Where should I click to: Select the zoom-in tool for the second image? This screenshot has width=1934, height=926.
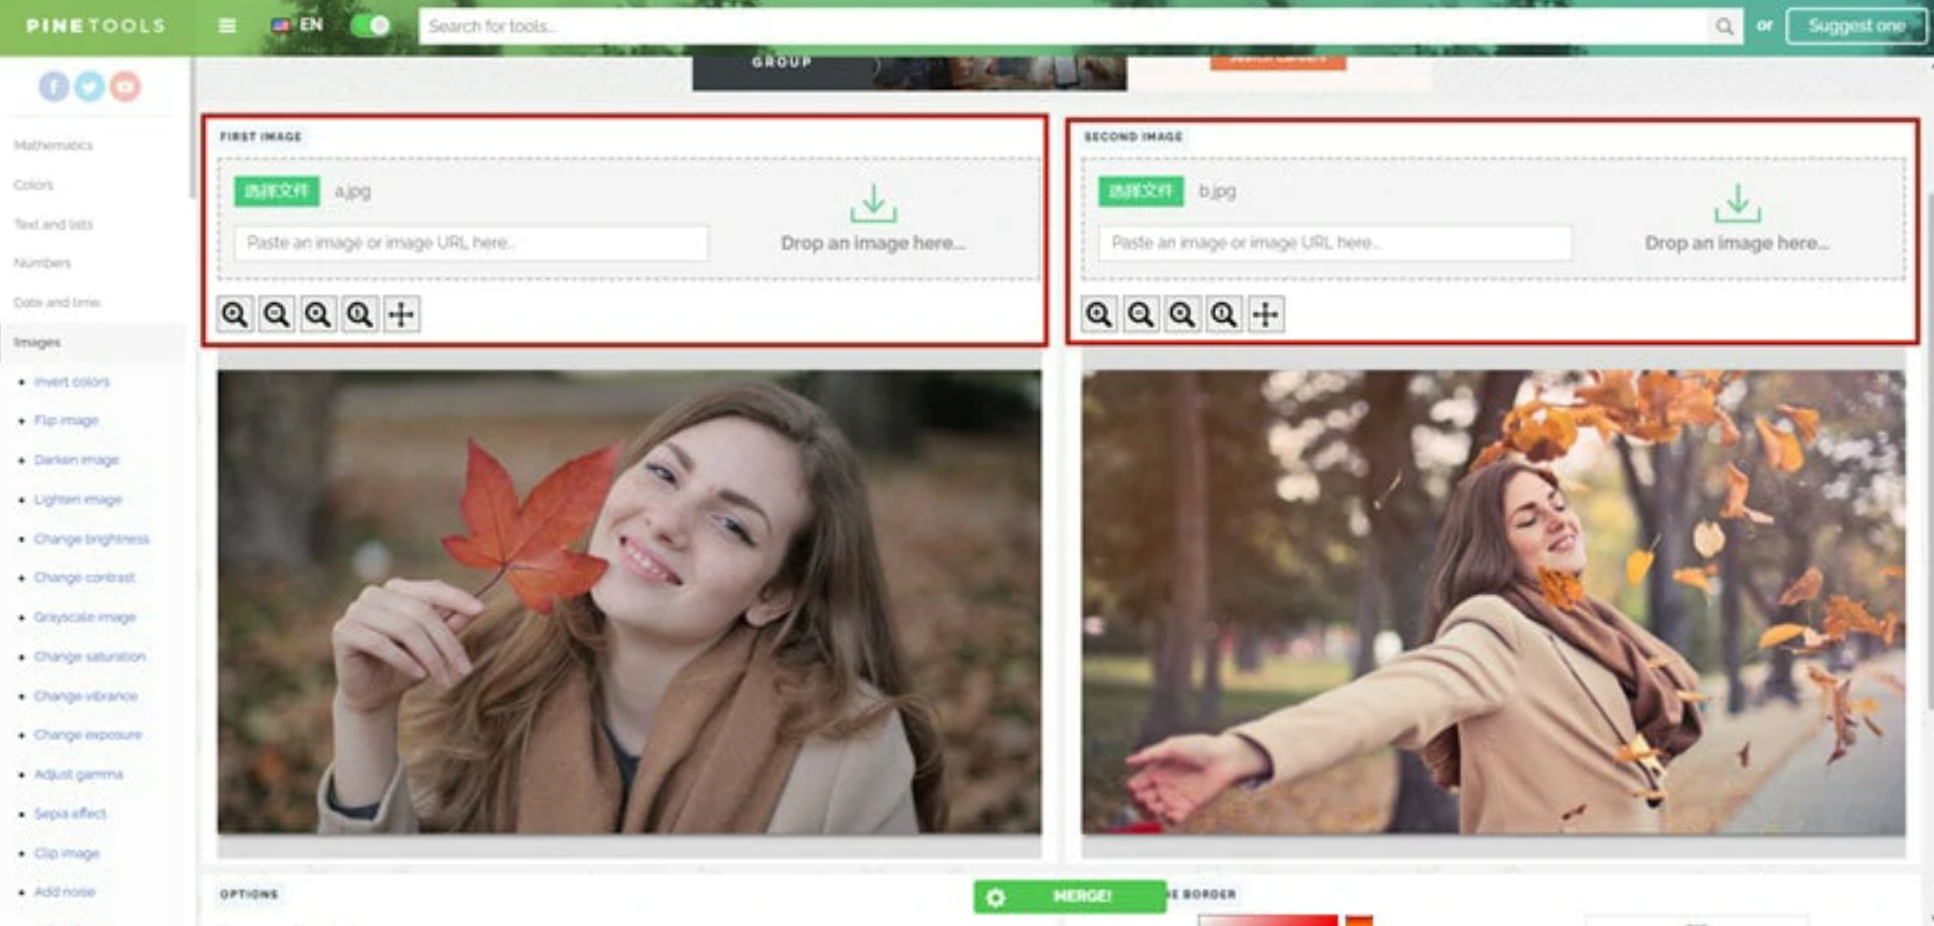tap(1100, 314)
